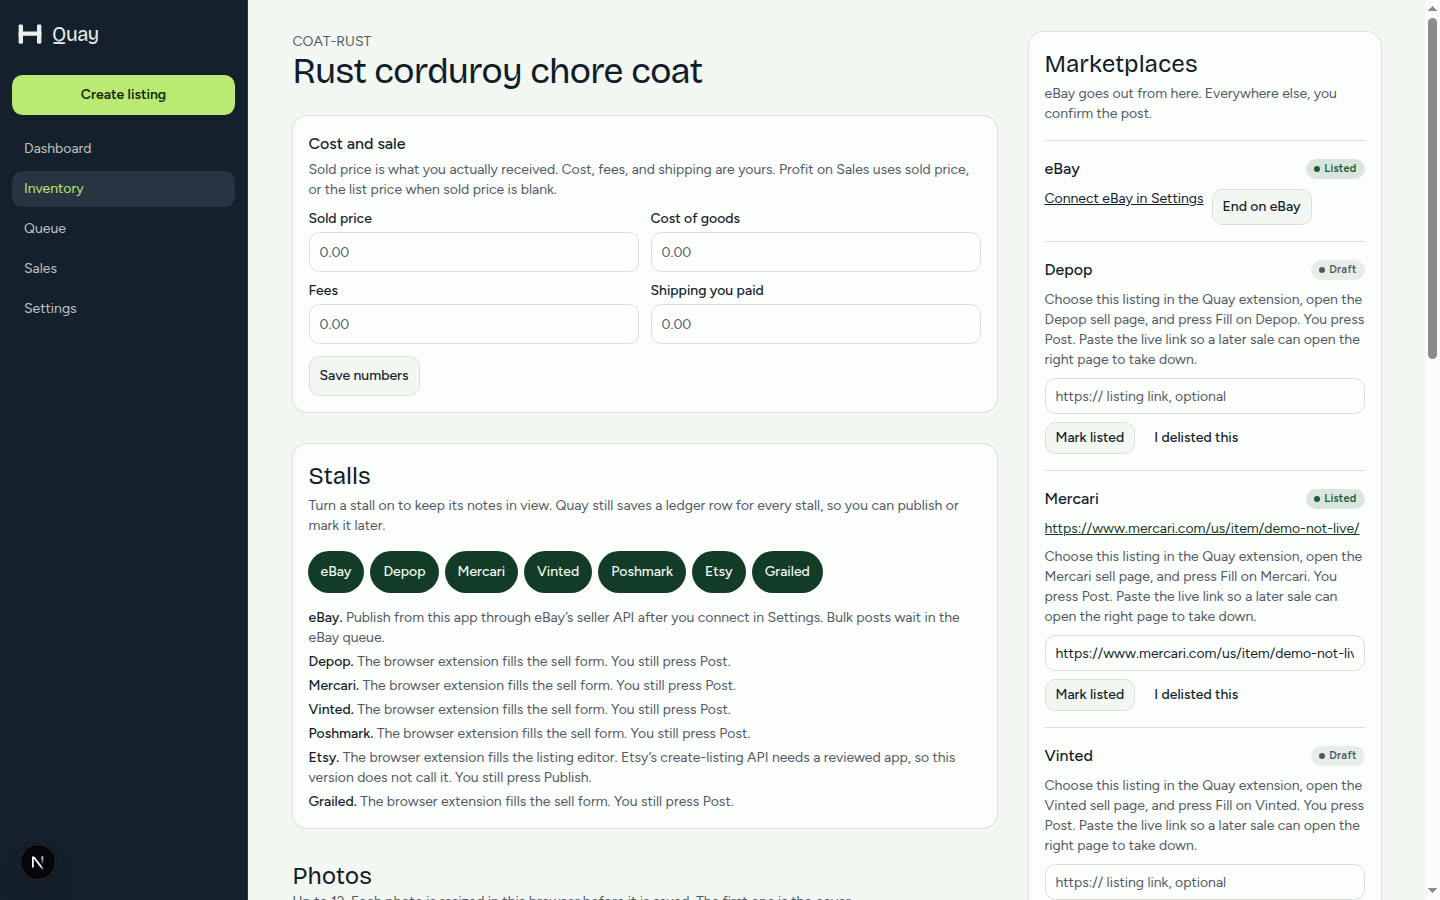Open Dashboard in the sidebar
This screenshot has width=1440, height=900.
[x=123, y=148]
